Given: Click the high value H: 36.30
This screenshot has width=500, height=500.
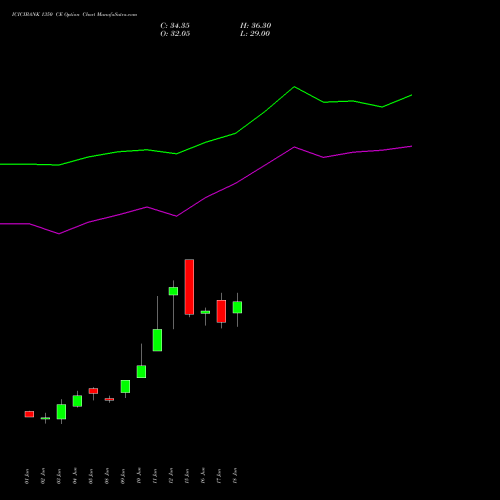Looking at the screenshot, I should coord(256,26).
